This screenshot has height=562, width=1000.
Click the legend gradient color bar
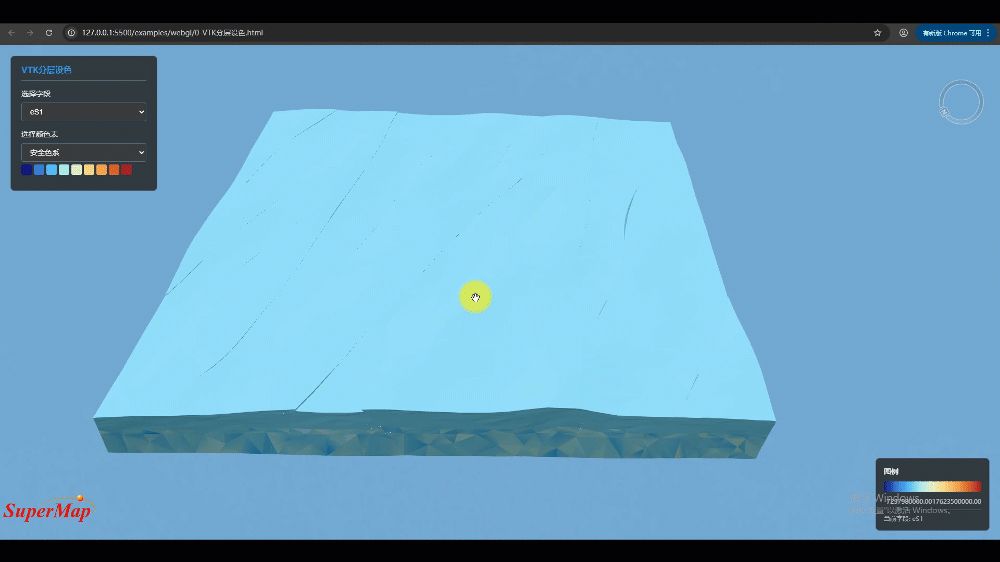tap(932, 487)
